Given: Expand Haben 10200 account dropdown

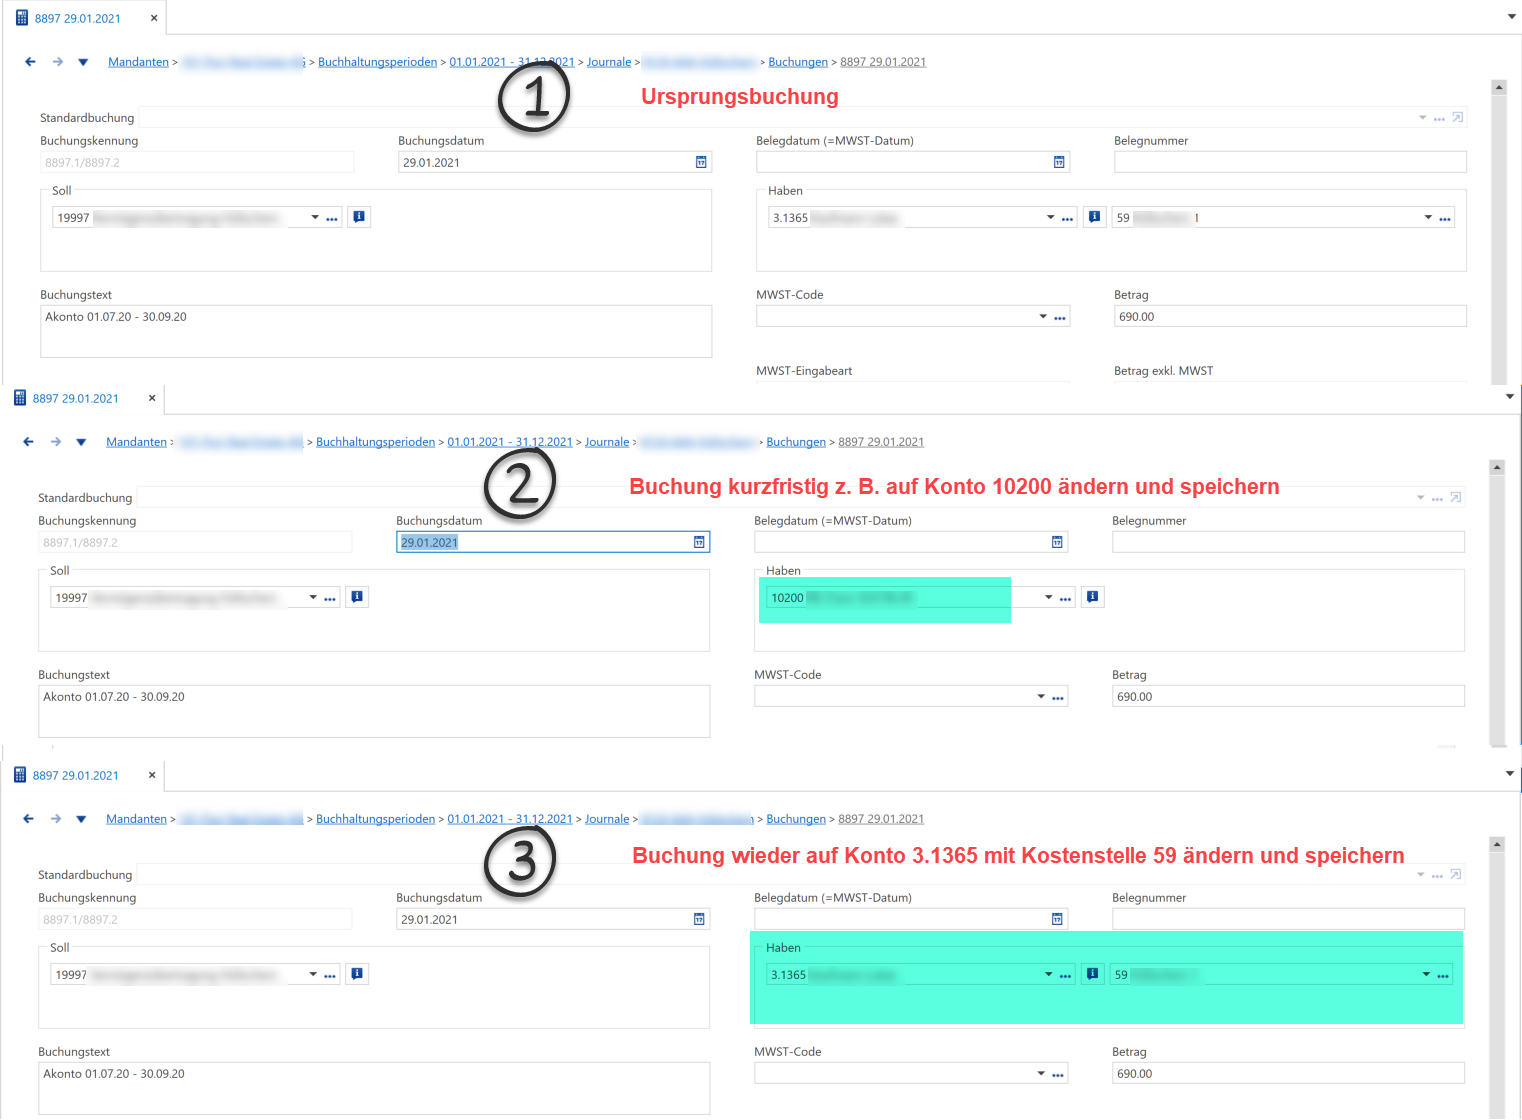Looking at the screenshot, I should (x=1048, y=597).
